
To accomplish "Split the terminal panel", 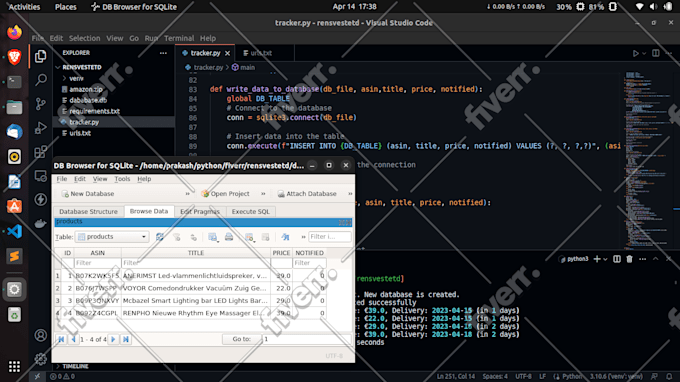I will pyautogui.click(x=617, y=259).
